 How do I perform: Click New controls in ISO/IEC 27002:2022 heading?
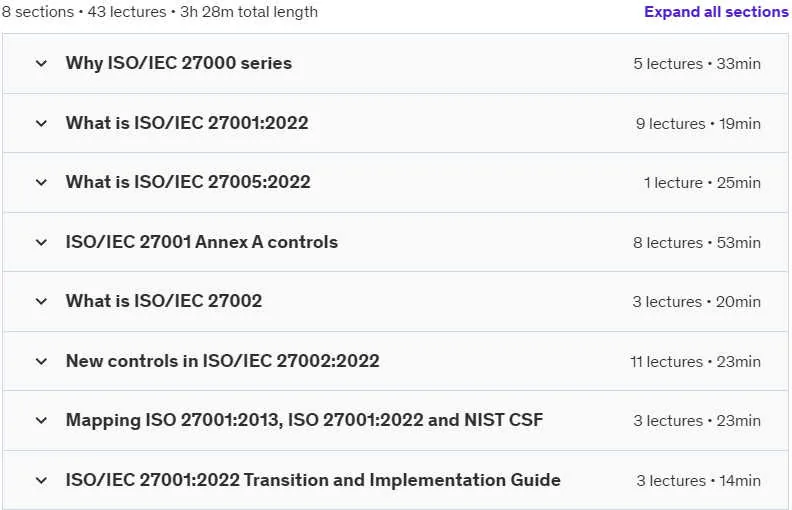pyautogui.click(x=223, y=361)
